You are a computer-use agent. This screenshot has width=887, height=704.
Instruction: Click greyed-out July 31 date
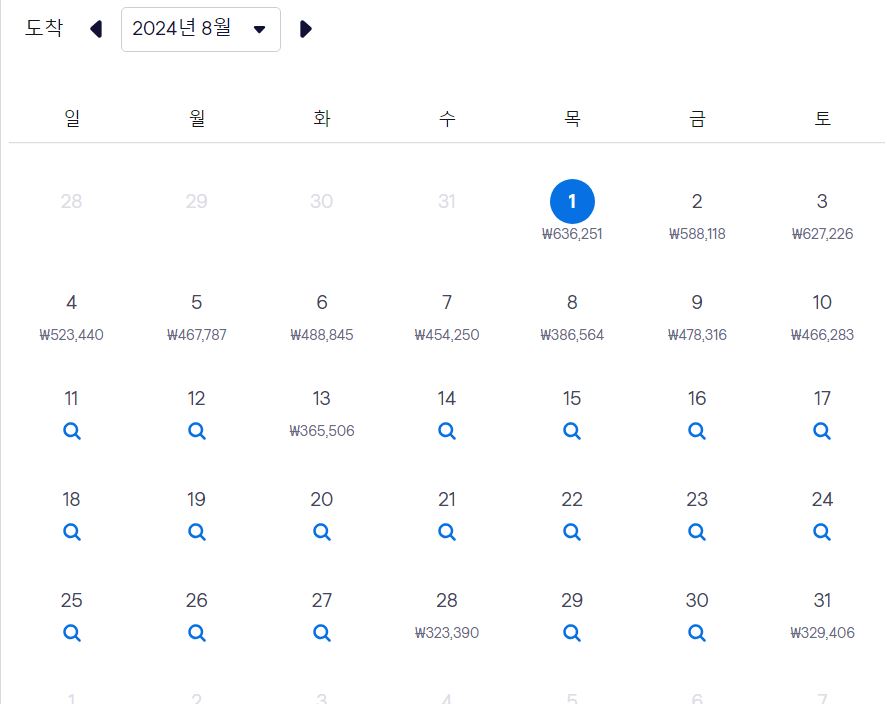tap(447, 201)
